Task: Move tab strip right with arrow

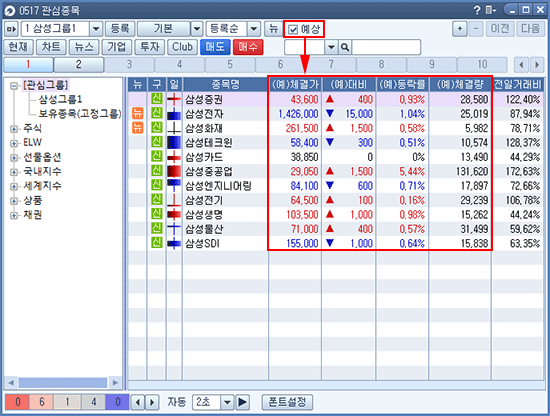Action: point(537,65)
